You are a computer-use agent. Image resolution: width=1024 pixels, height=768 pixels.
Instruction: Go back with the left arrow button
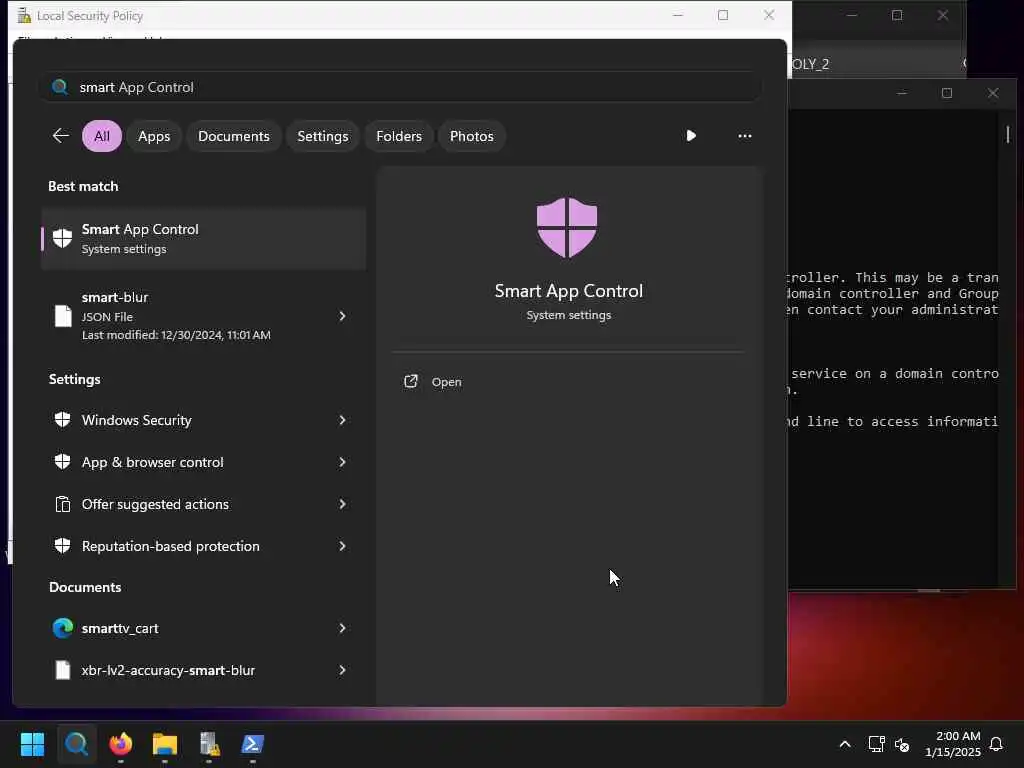[61, 136]
